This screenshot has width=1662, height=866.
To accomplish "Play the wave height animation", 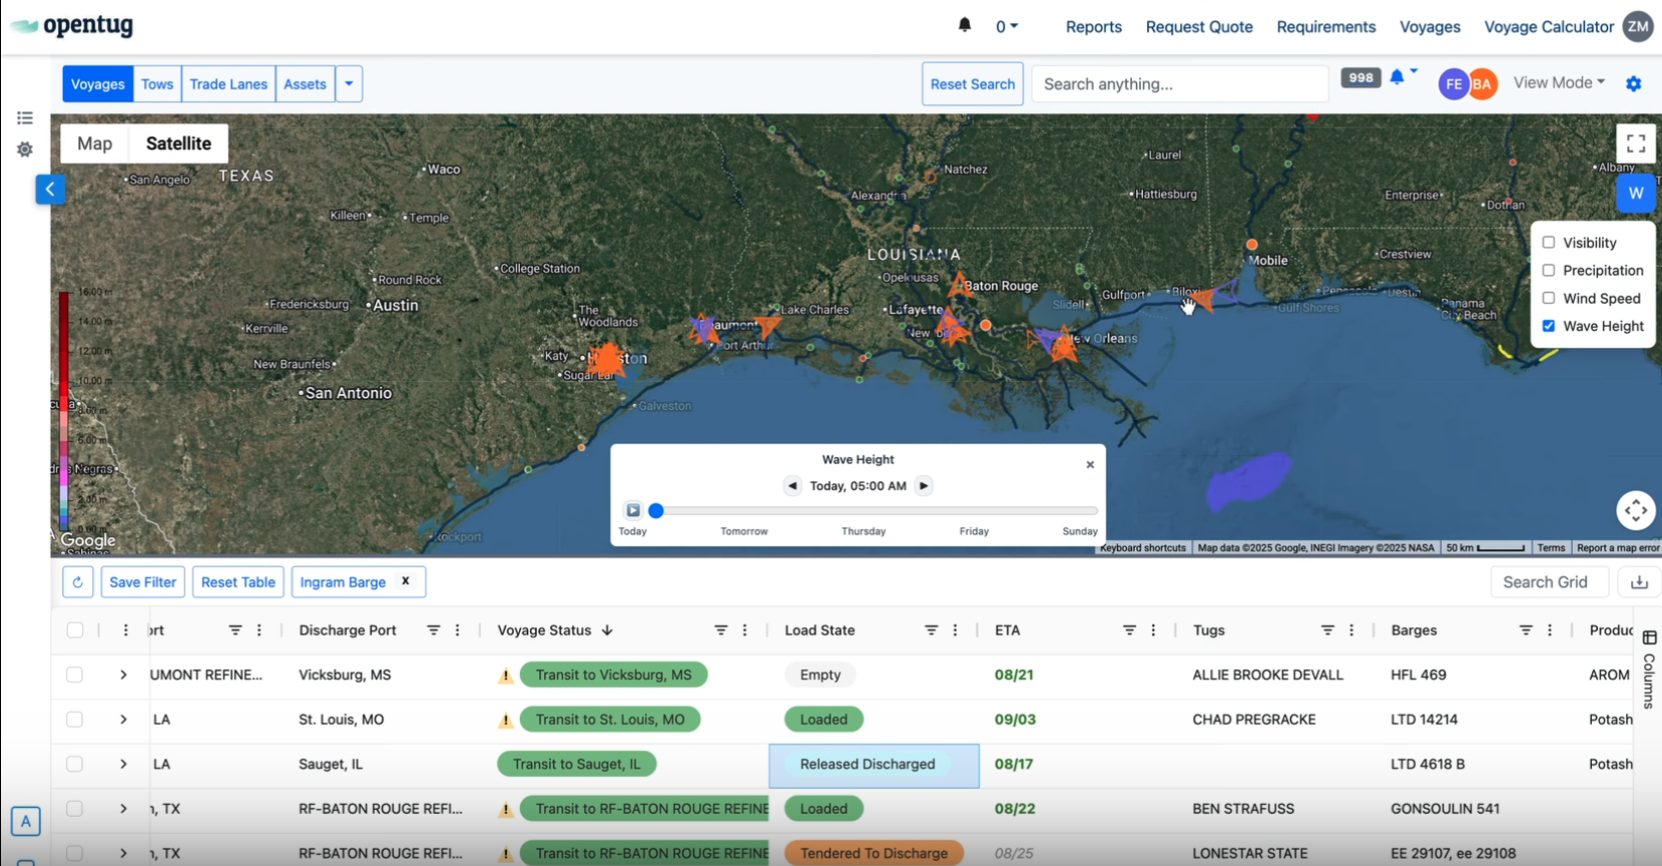I will click(633, 510).
